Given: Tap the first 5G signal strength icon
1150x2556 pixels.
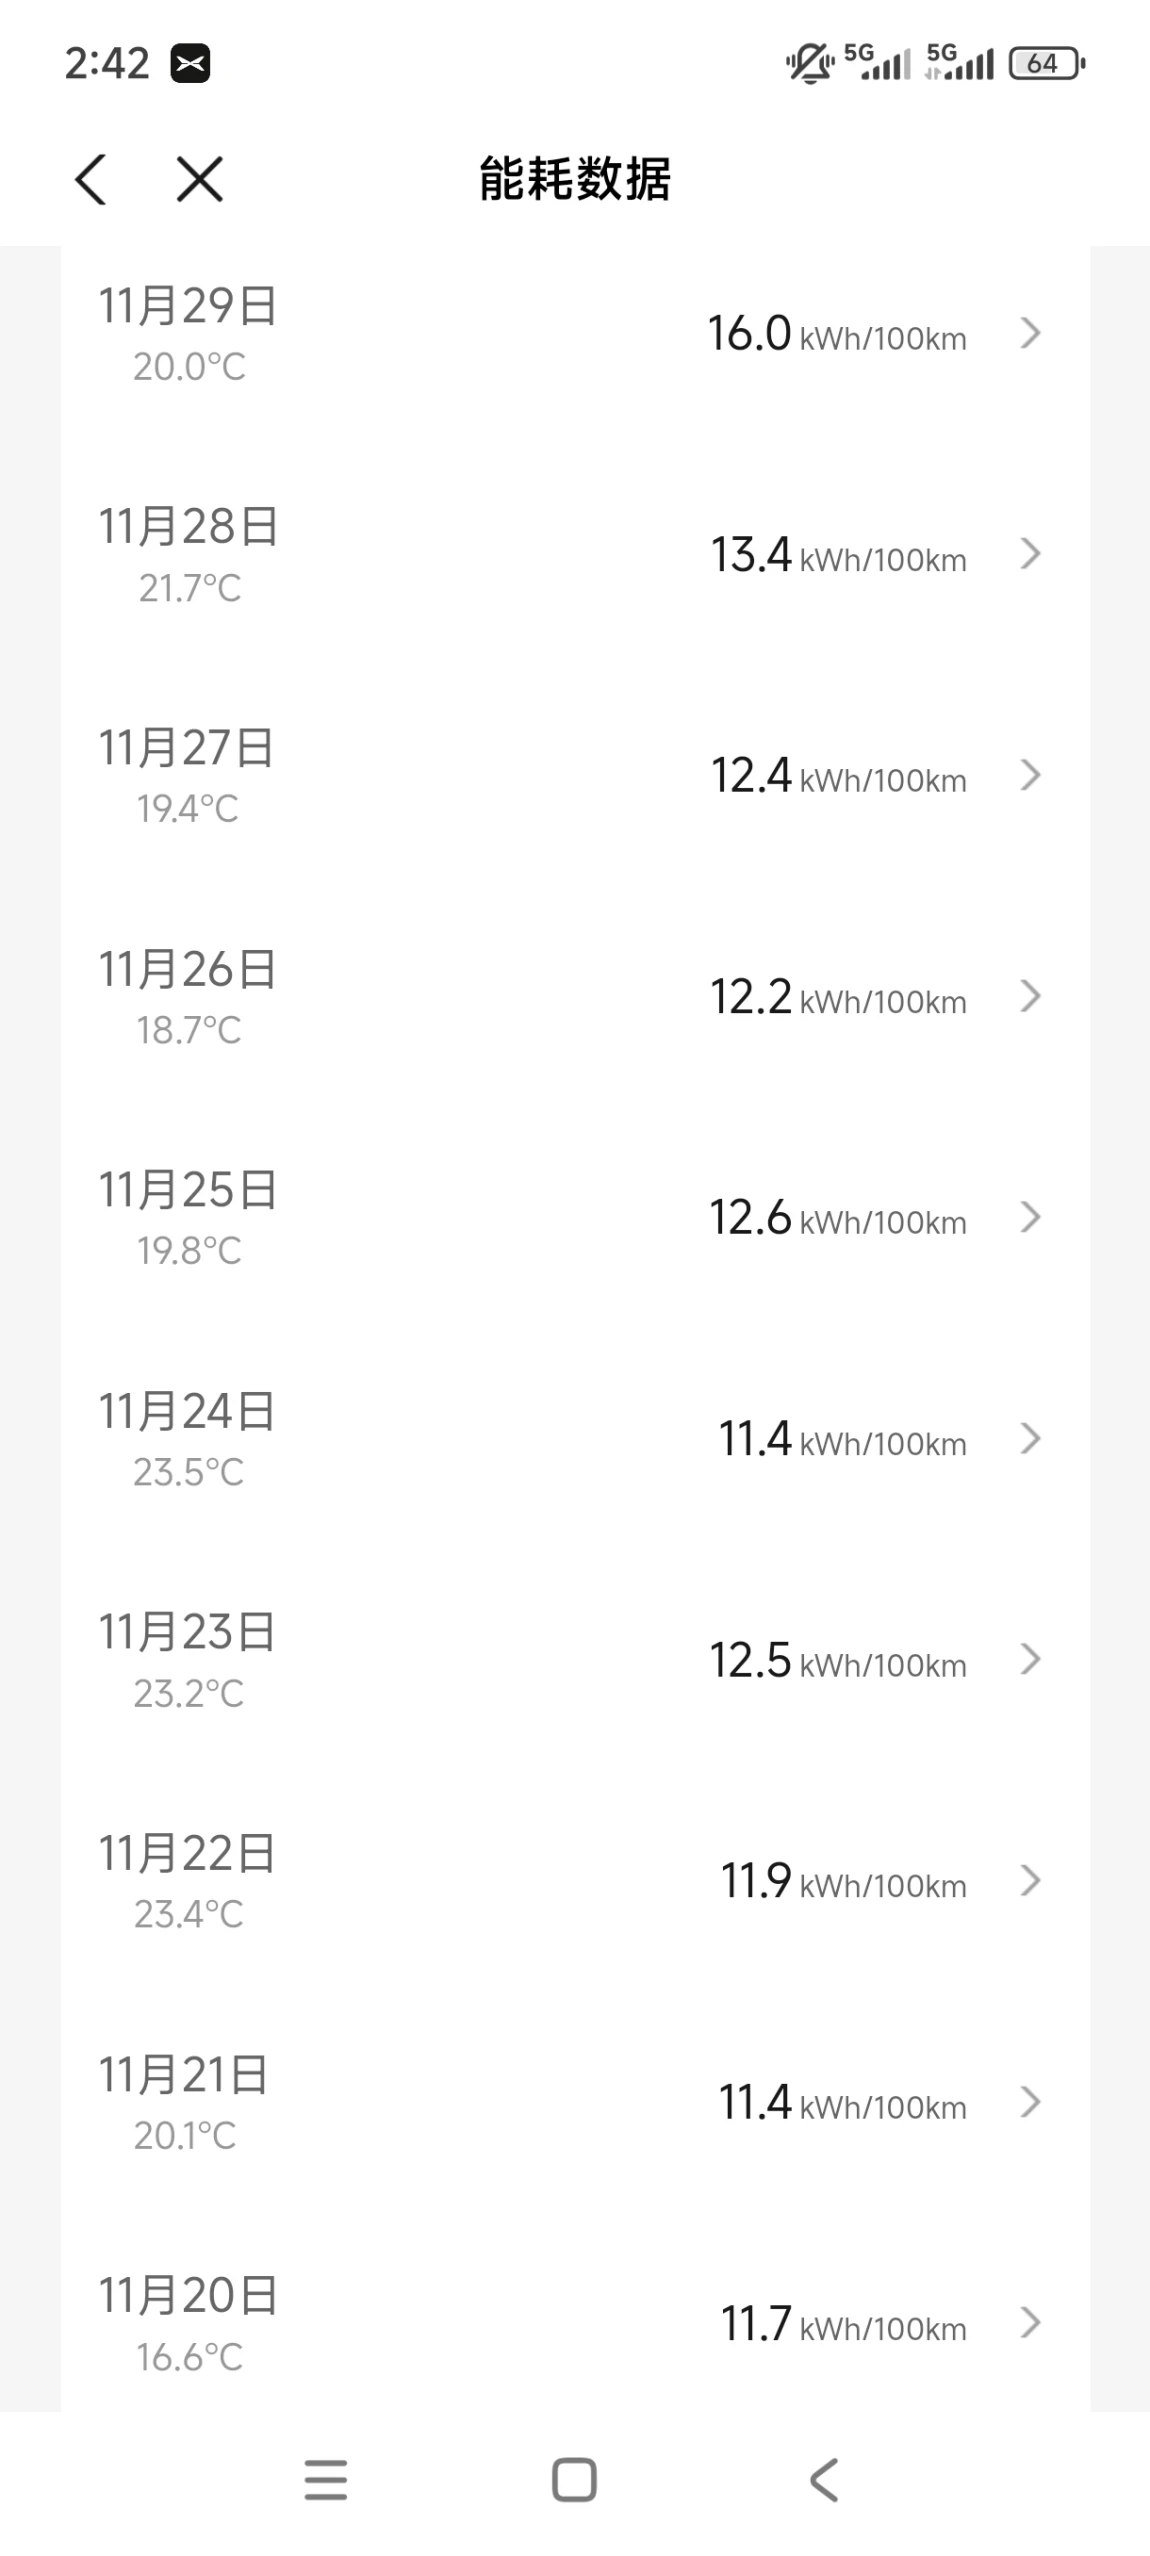Looking at the screenshot, I should click(878, 63).
